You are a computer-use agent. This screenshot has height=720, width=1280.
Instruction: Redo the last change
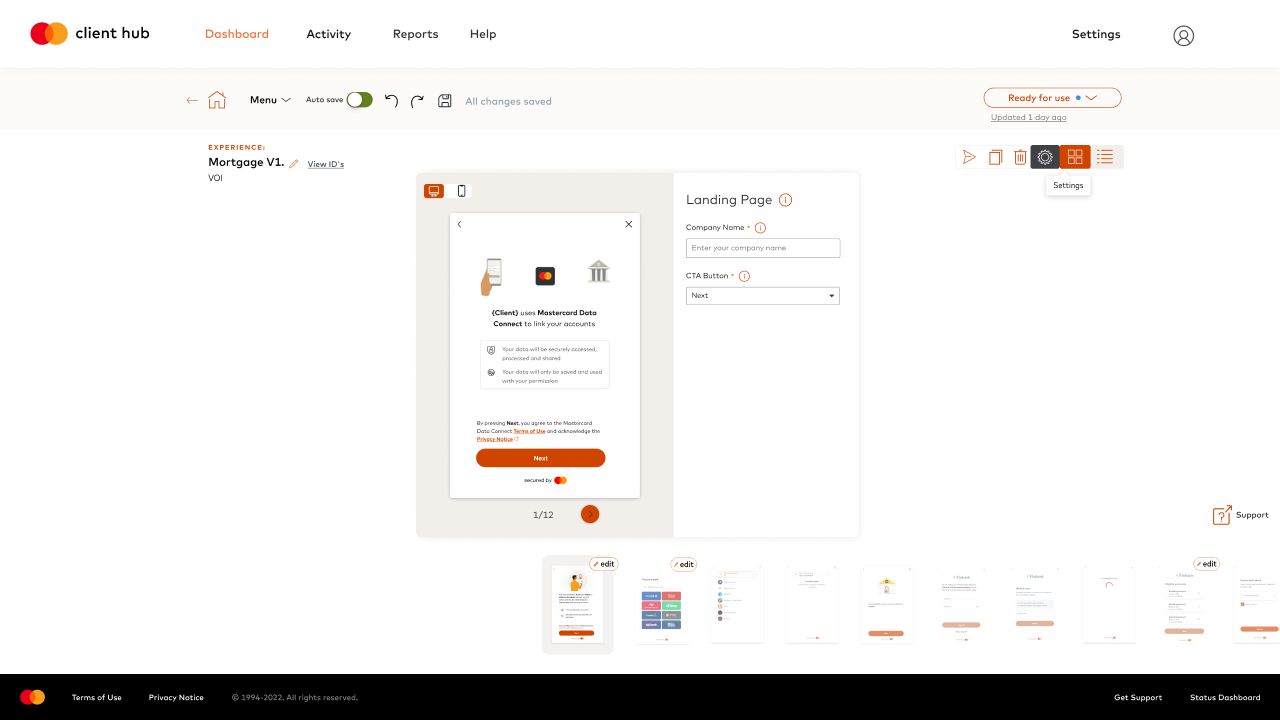(x=417, y=101)
